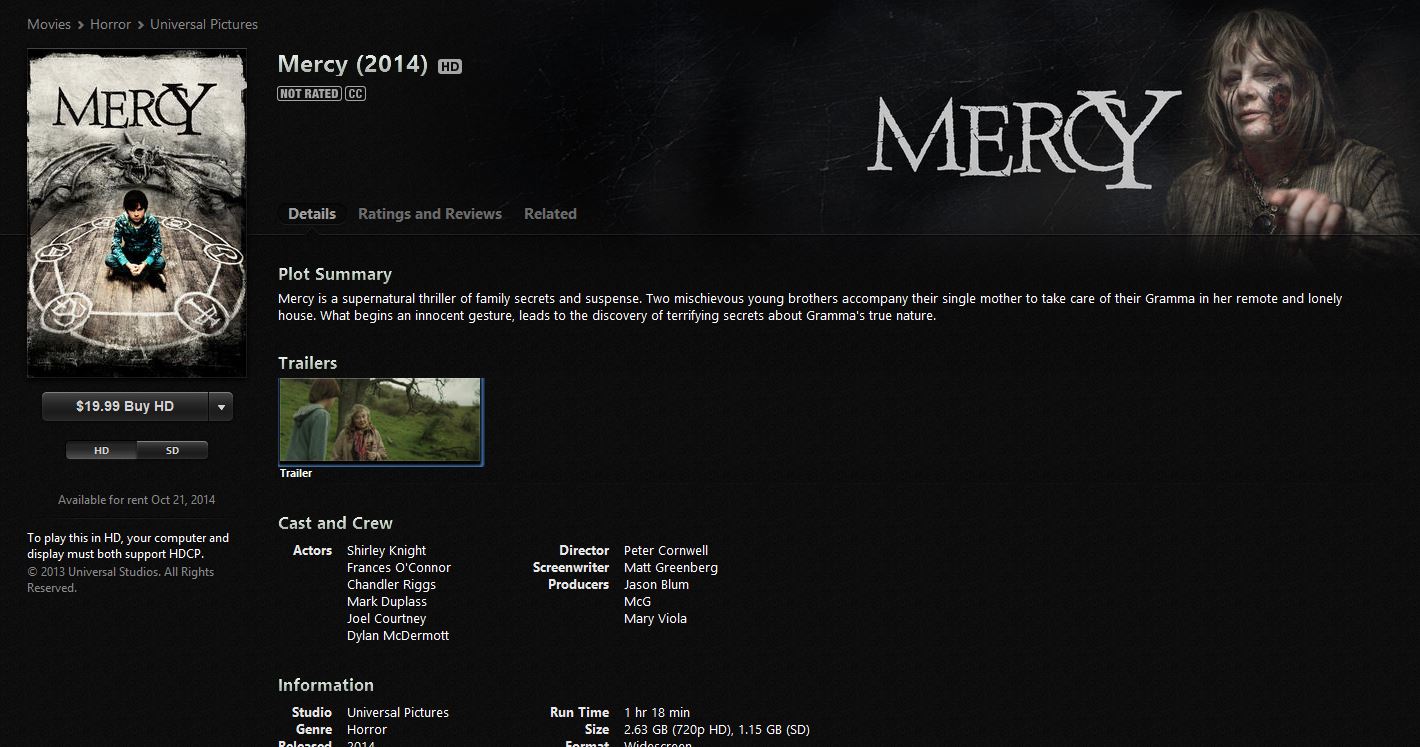The height and width of the screenshot is (747, 1420).
Task: View actor Shirley Knight's page
Action: pos(386,551)
